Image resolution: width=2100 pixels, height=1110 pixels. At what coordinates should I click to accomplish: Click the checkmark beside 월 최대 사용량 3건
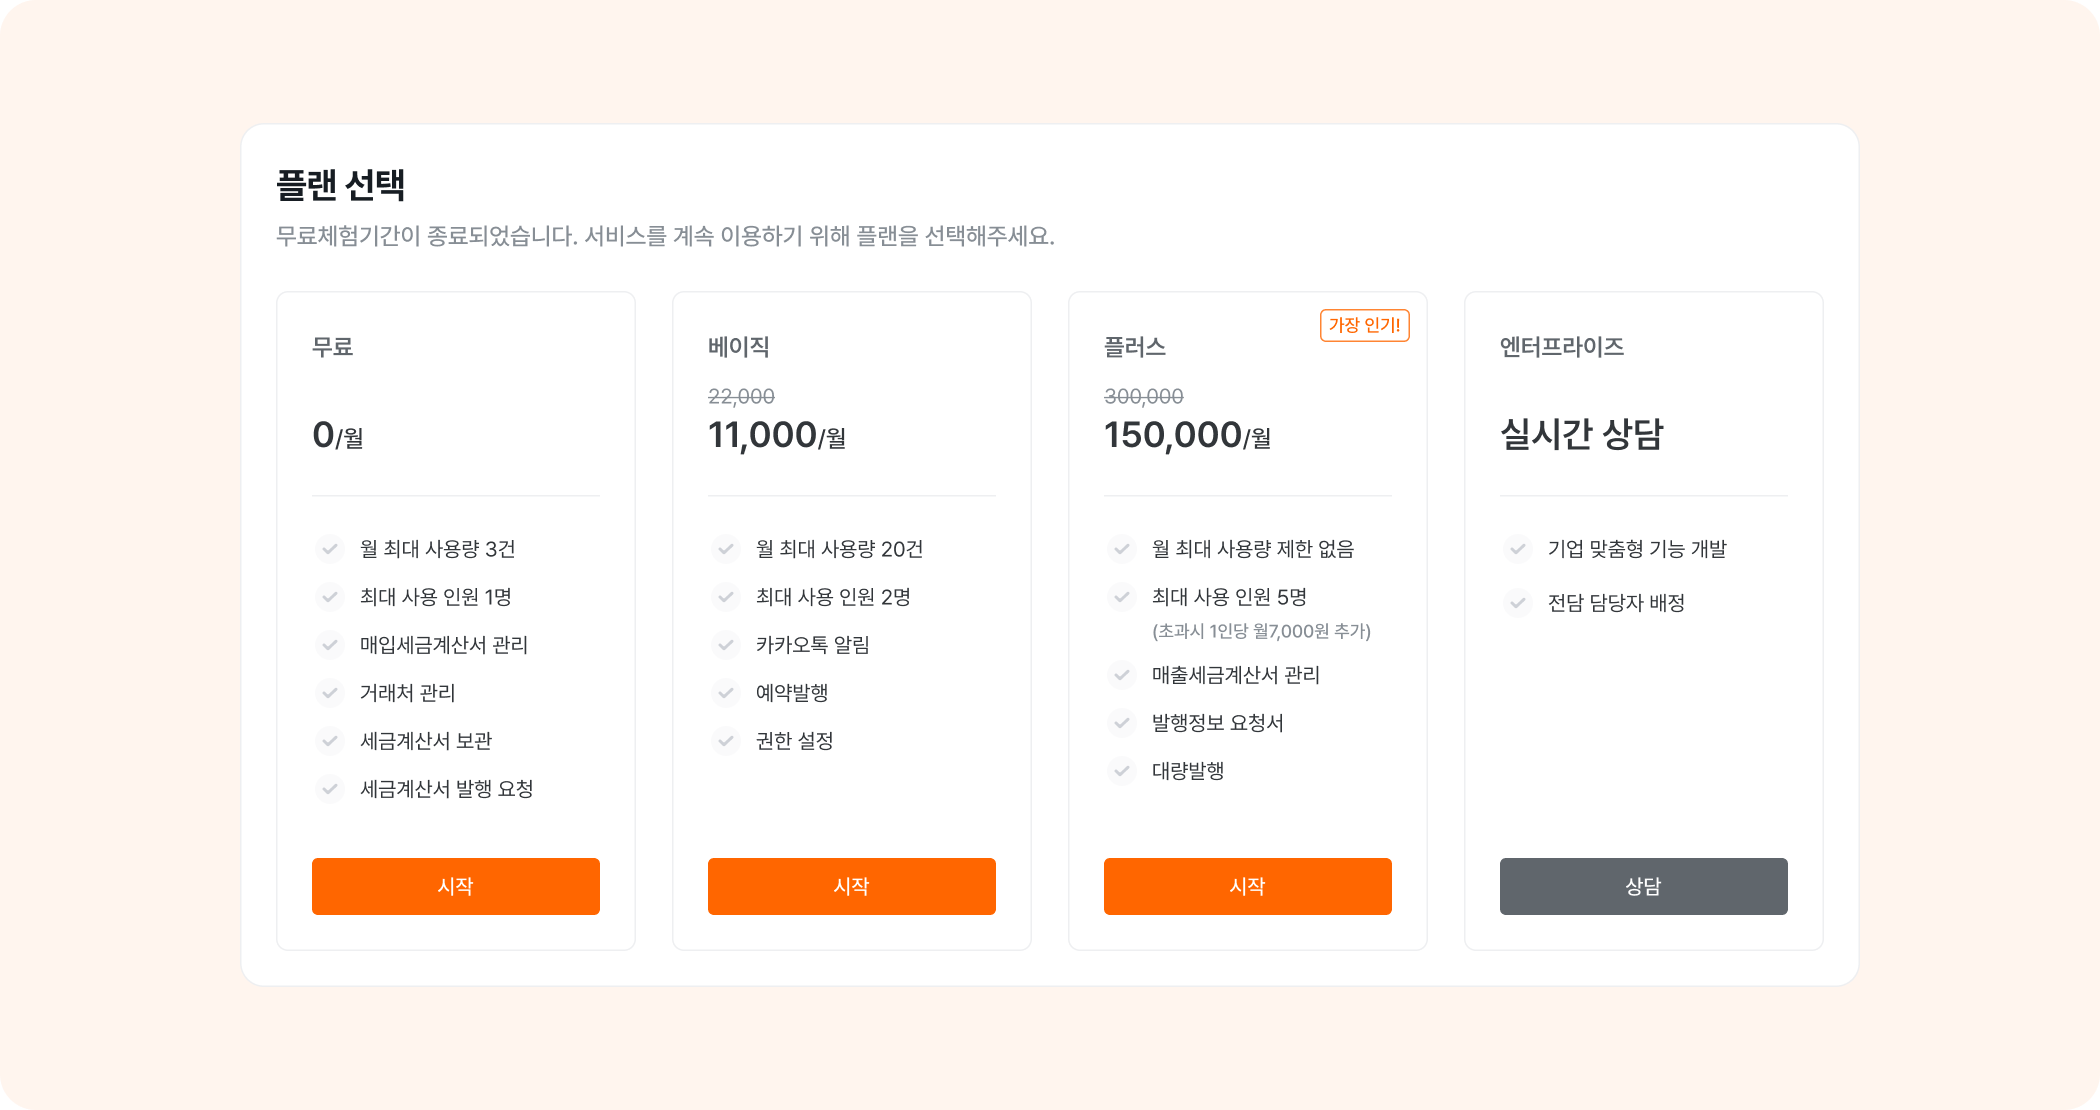pos(330,549)
